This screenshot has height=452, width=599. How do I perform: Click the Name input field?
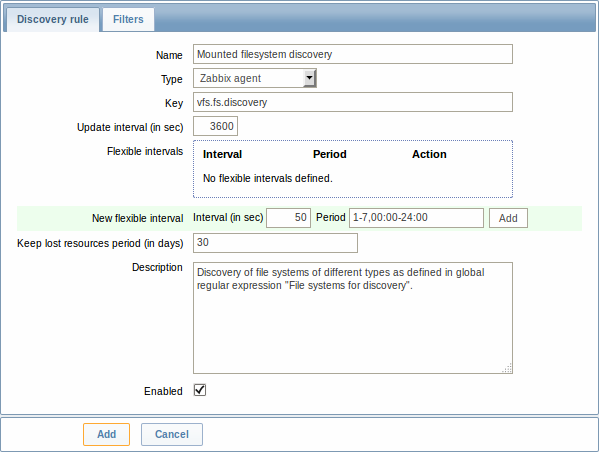(x=353, y=54)
